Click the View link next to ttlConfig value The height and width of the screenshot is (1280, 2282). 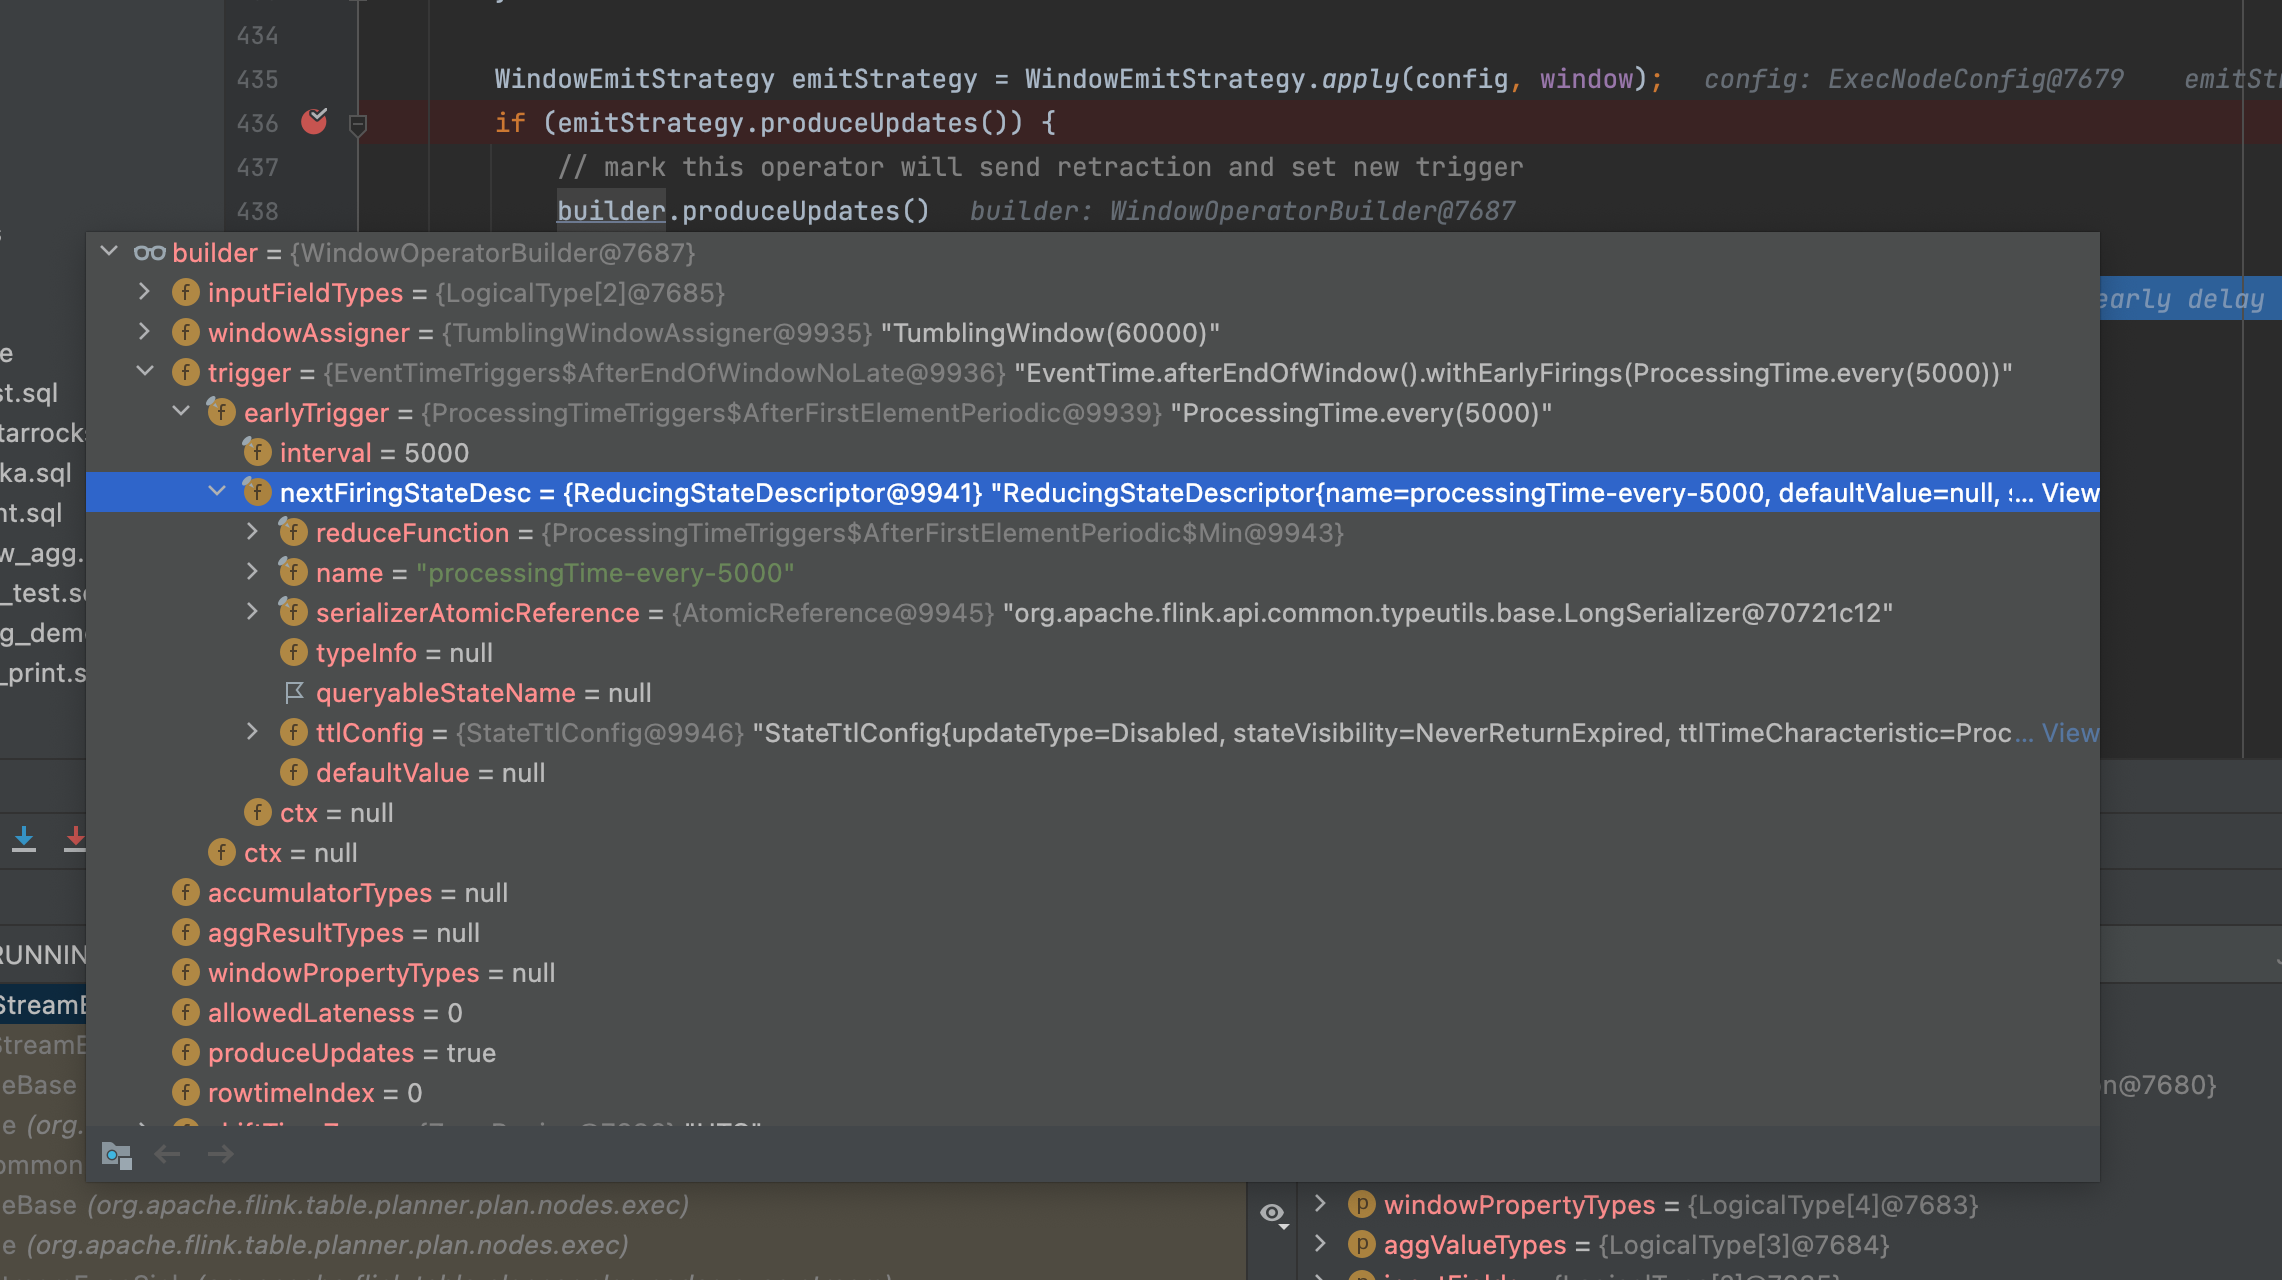pos(2070,732)
